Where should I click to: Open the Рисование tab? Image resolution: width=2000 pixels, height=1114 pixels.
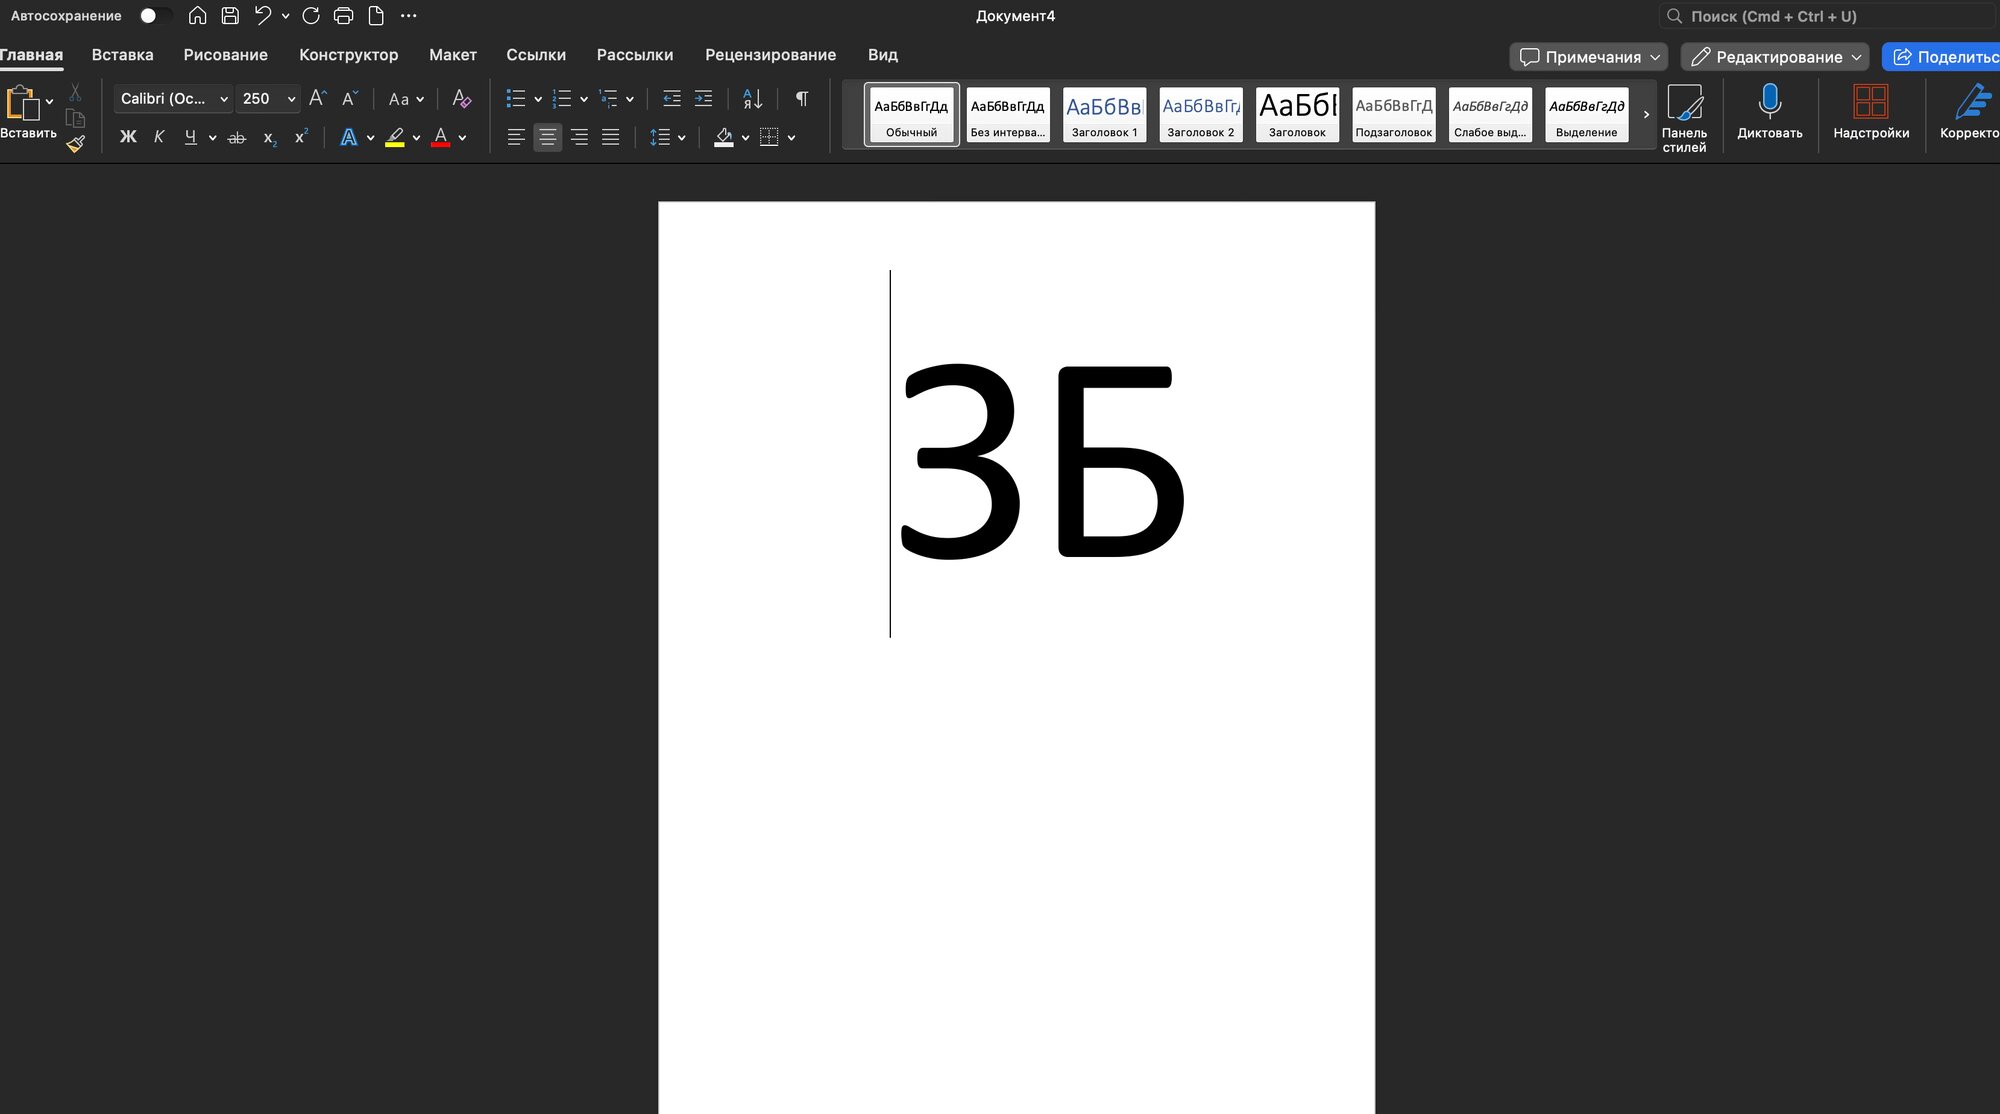(x=226, y=55)
